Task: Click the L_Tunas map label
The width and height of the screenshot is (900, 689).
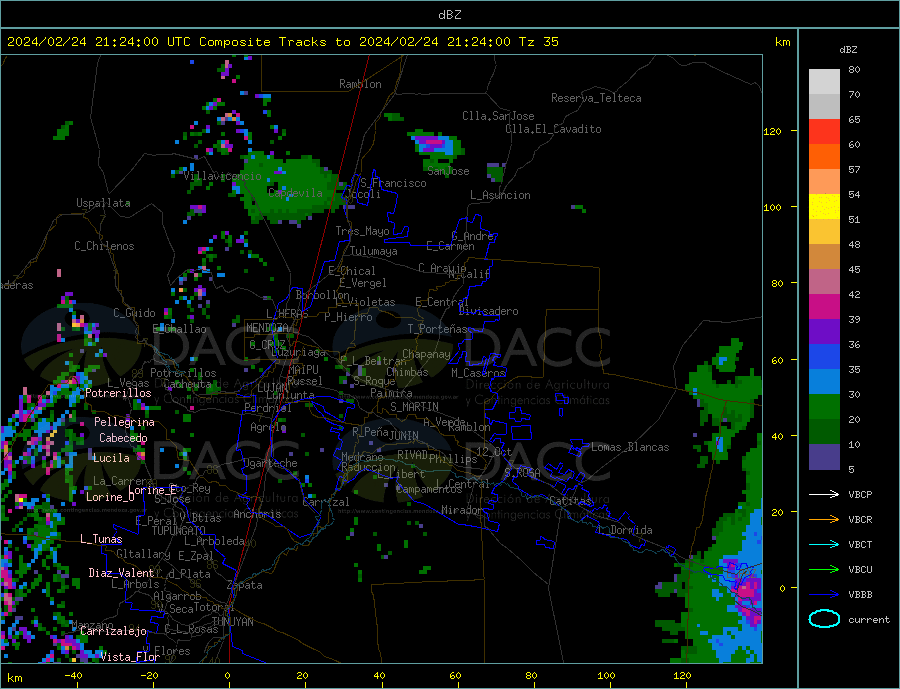Action: tap(101, 539)
